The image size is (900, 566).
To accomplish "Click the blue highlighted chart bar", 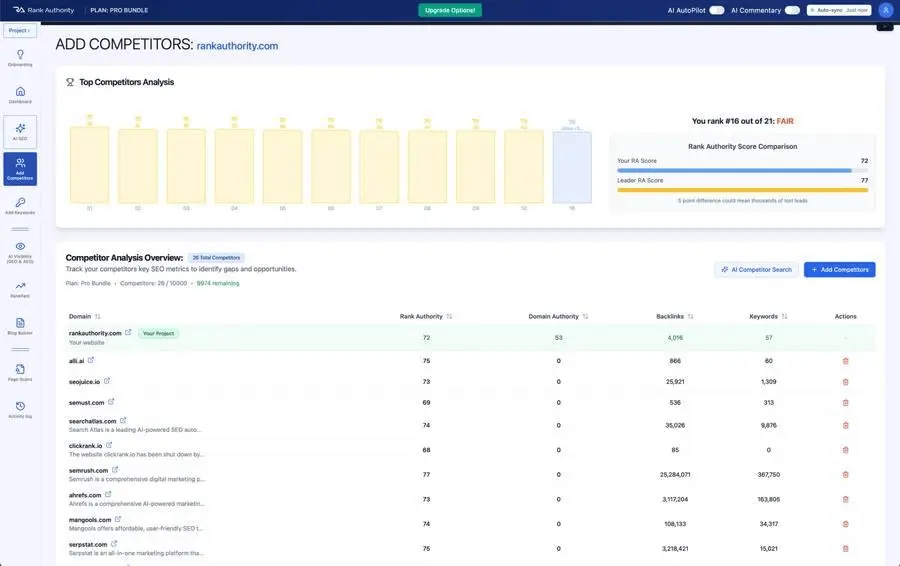I will click(x=572, y=167).
